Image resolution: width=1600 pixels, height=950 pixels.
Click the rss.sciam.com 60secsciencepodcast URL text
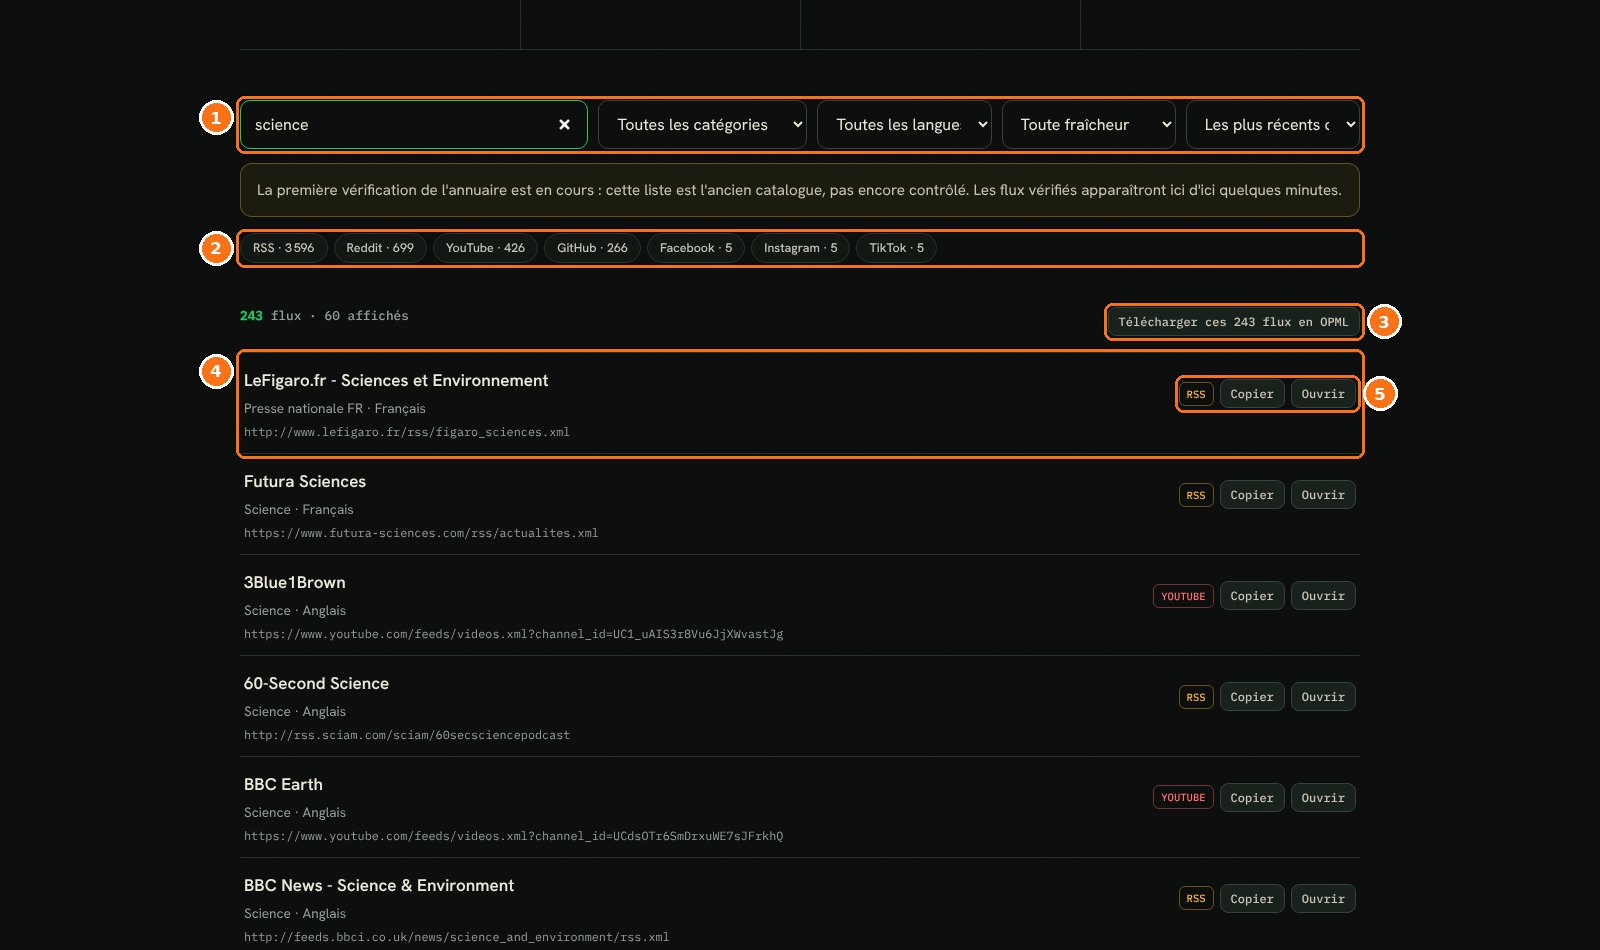(407, 735)
